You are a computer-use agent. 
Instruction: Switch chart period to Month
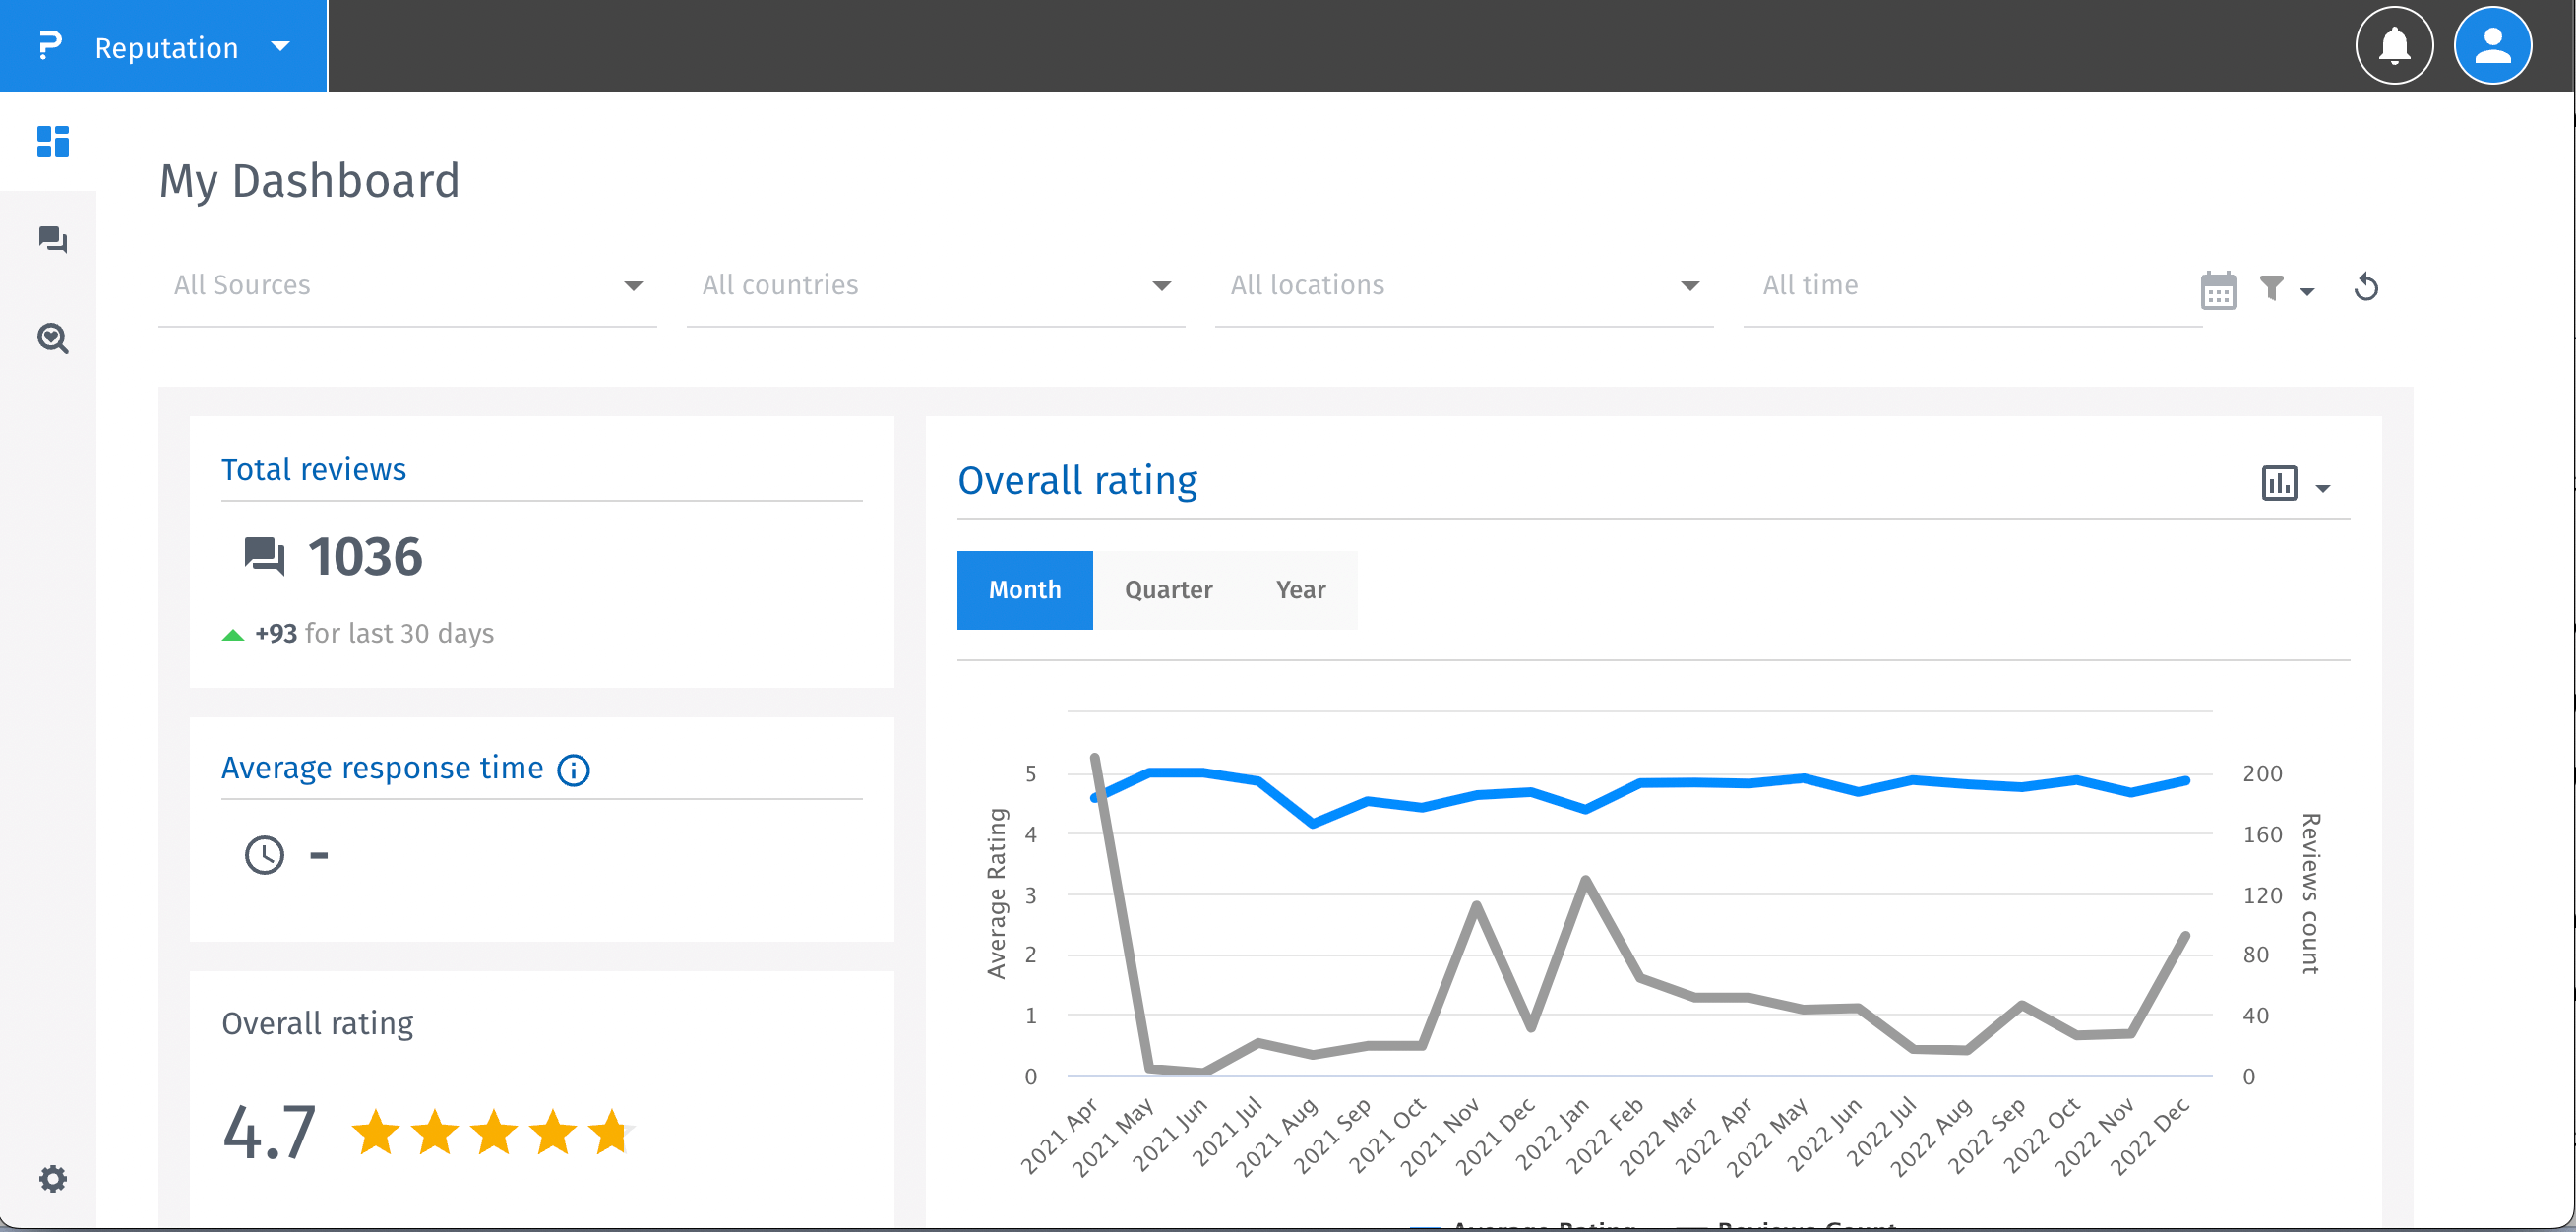coord(1024,590)
